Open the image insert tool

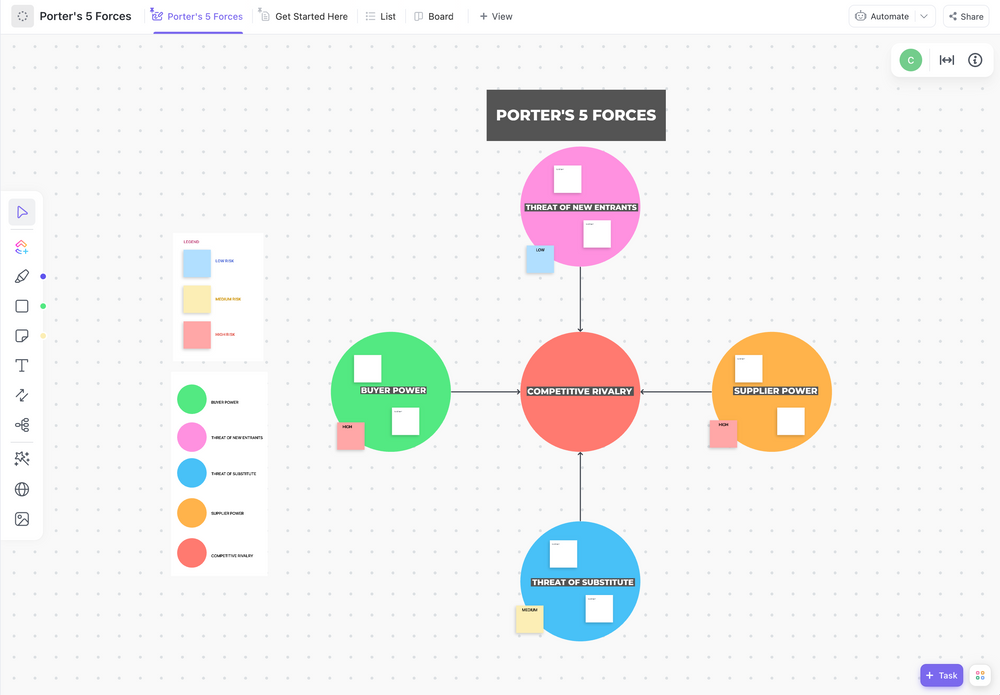coord(22,519)
